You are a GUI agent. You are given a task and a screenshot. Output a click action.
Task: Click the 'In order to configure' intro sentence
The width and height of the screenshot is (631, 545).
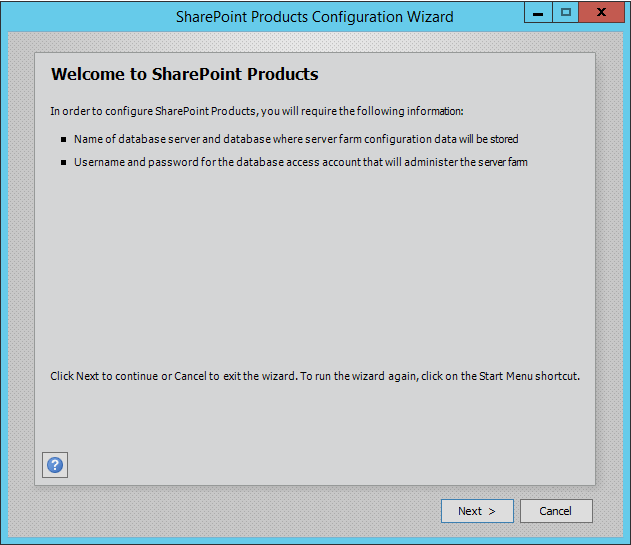[x=256, y=110]
